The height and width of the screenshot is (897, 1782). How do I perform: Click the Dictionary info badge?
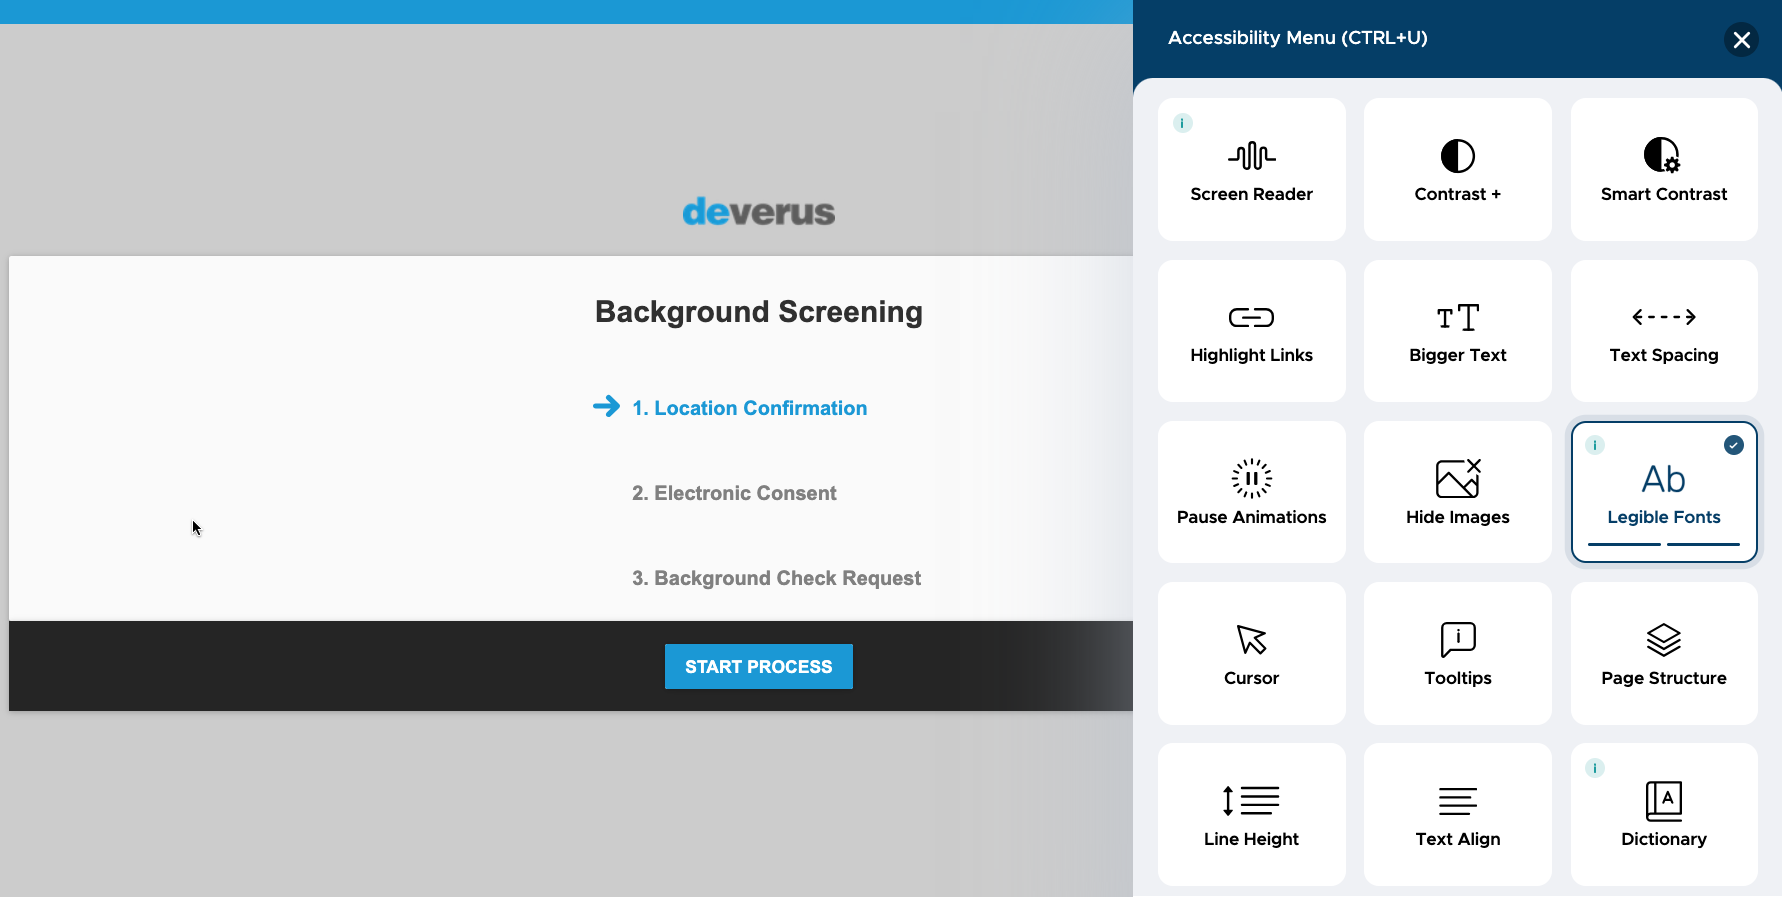(x=1595, y=768)
